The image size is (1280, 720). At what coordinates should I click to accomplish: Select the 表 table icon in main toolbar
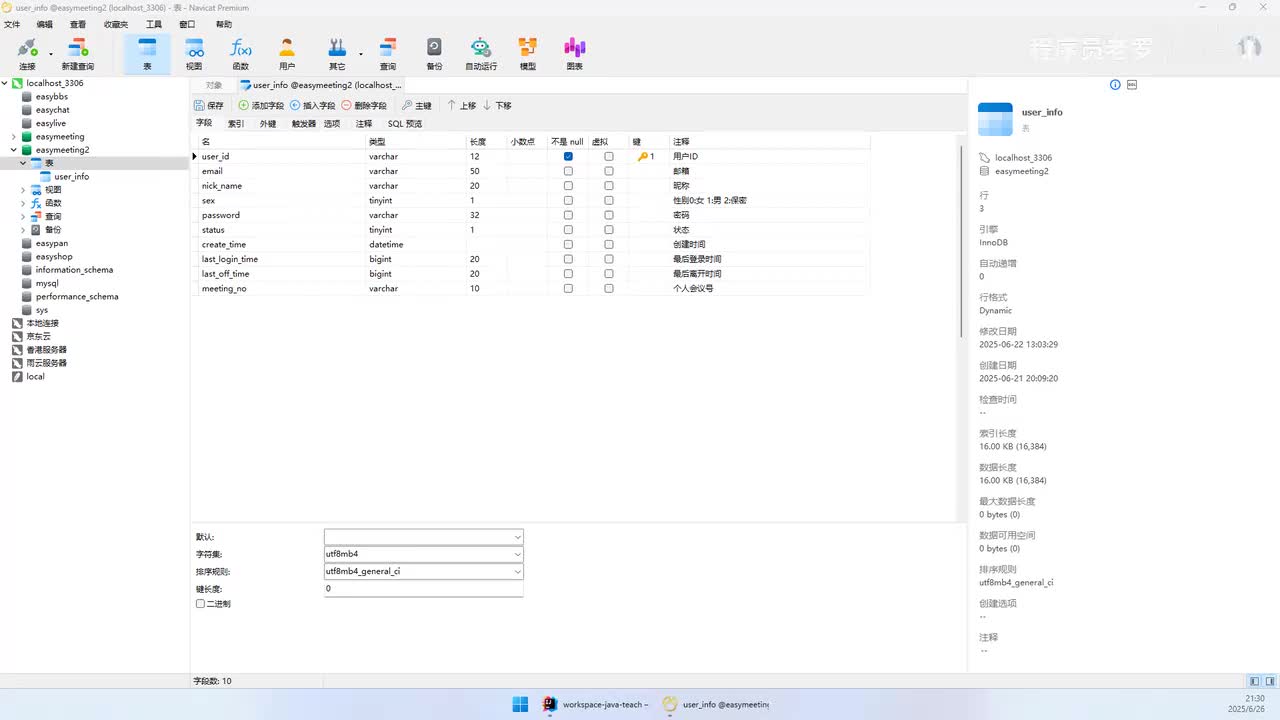point(147,53)
